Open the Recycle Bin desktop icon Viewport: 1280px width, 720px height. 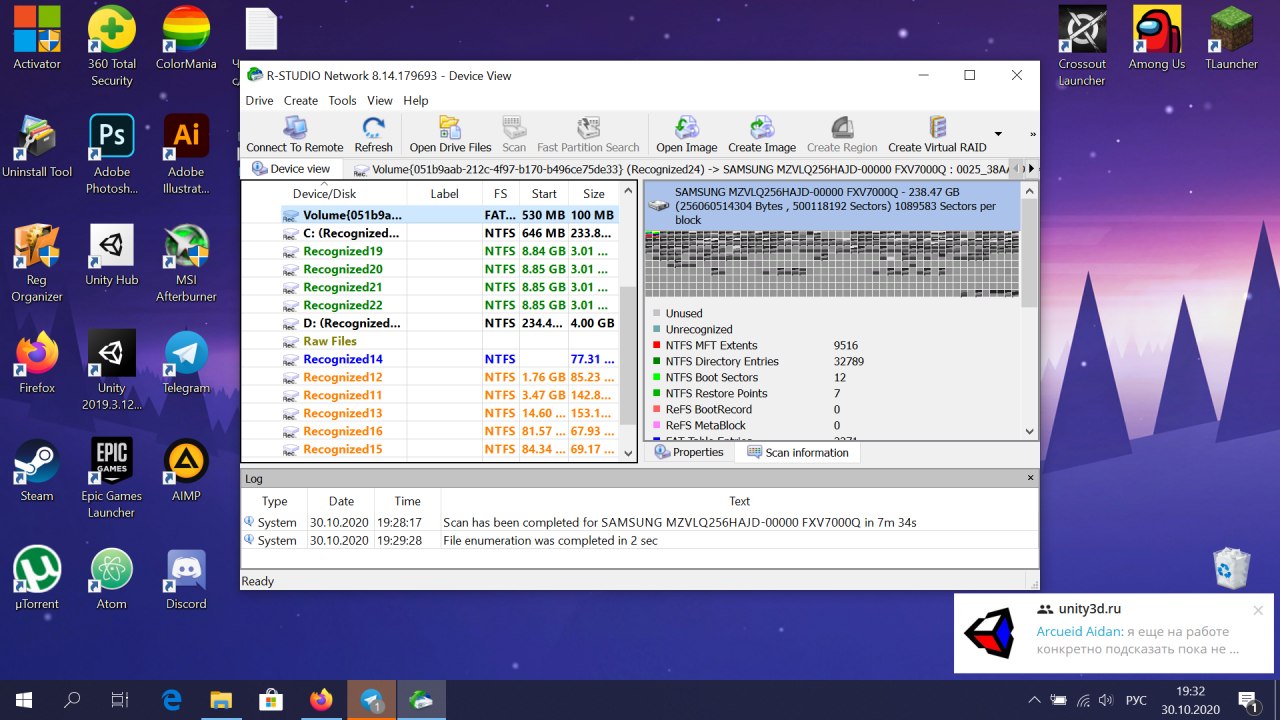coord(1232,568)
